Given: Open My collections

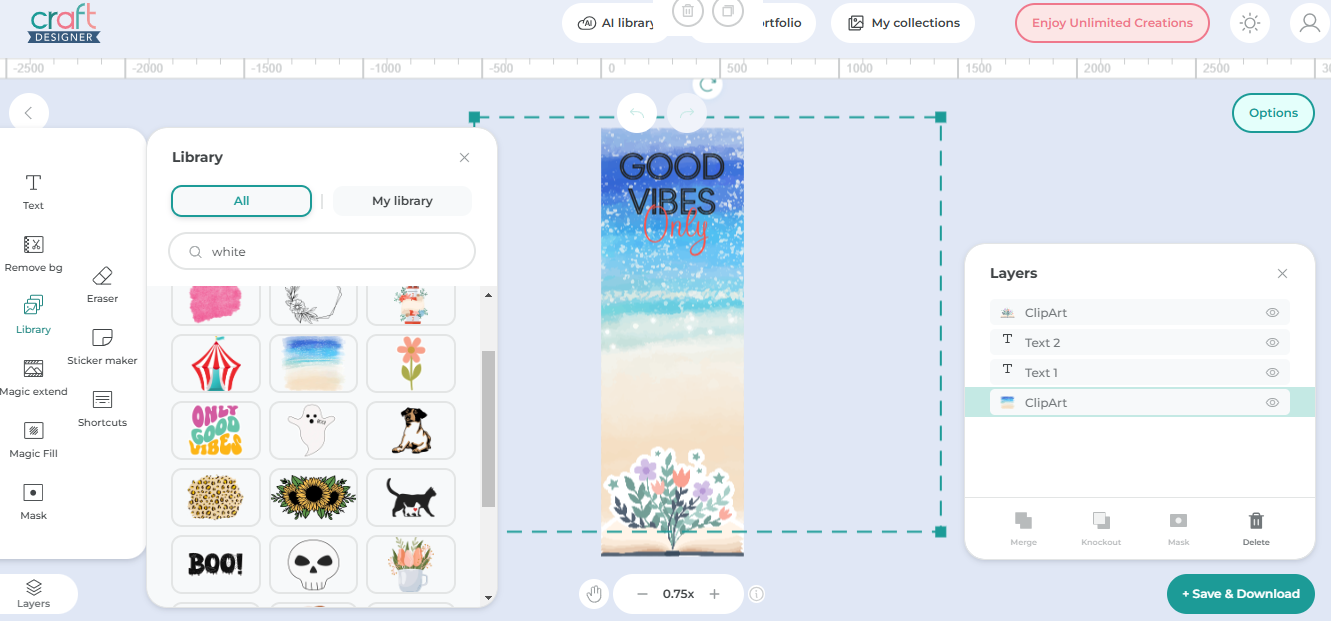Looking at the screenshot, I should tap(903, 23).
